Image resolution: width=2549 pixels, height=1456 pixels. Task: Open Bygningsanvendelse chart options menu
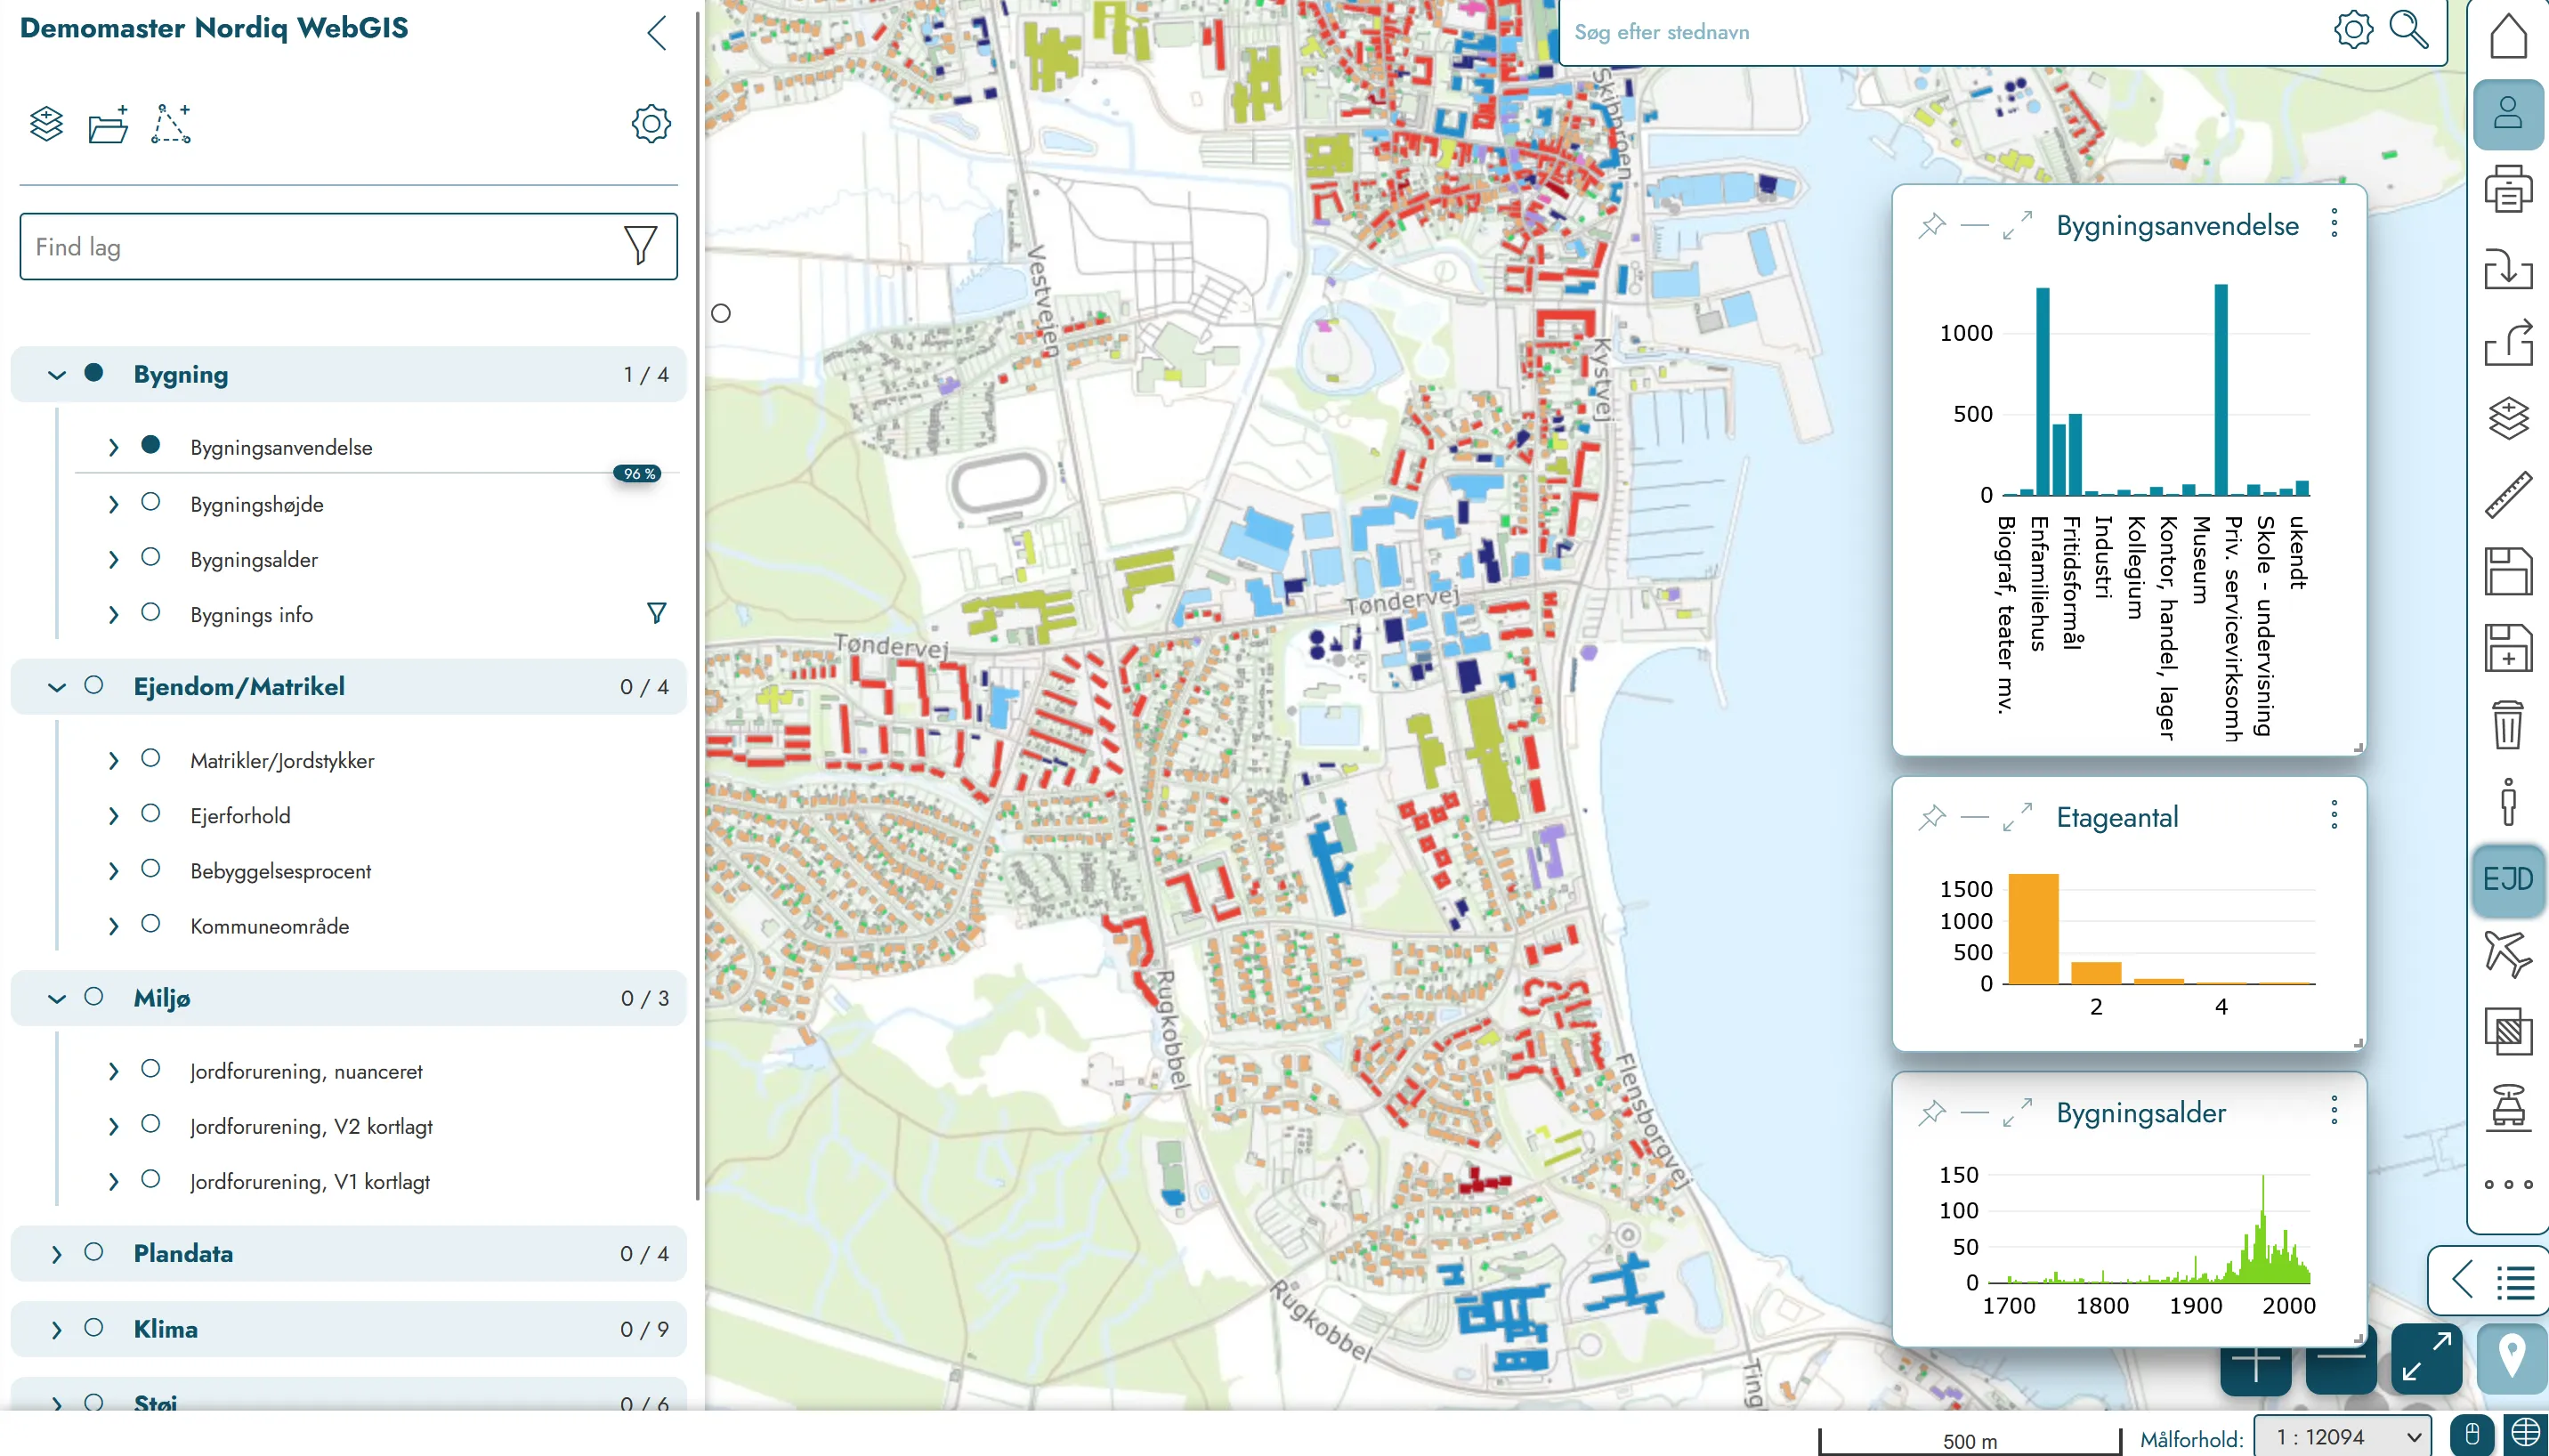coord(2334,223)
